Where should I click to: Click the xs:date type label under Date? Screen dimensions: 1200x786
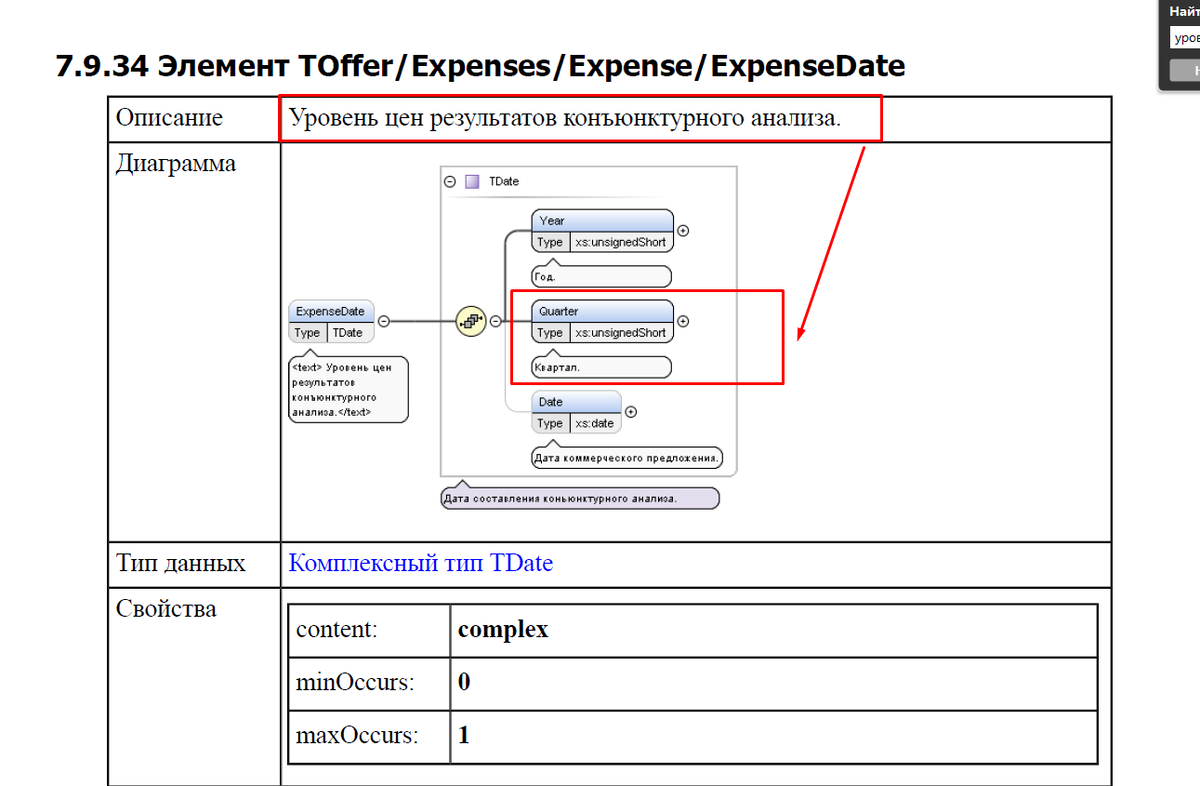tap(594, 423)
